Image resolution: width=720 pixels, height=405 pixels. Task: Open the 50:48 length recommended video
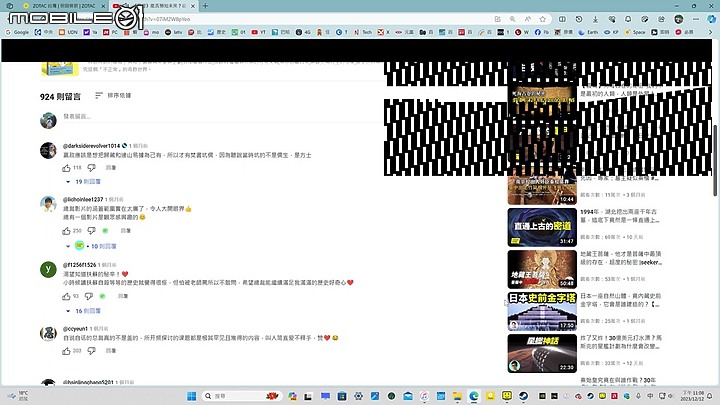click(x=542, y=269)
